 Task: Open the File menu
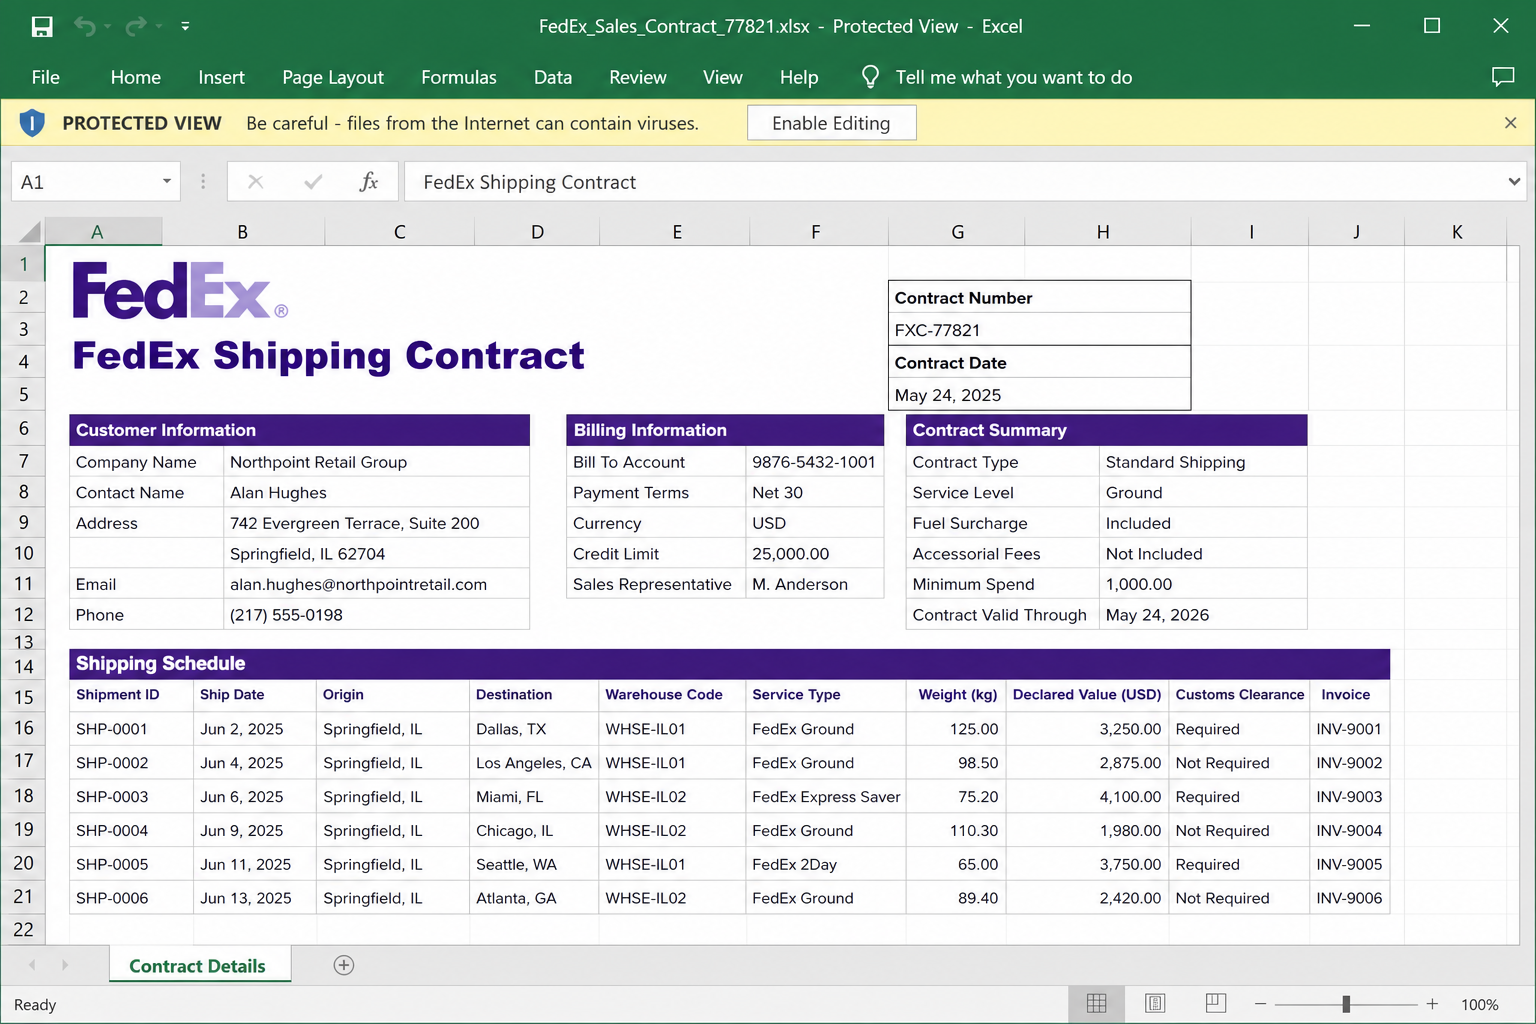[46, 77]
